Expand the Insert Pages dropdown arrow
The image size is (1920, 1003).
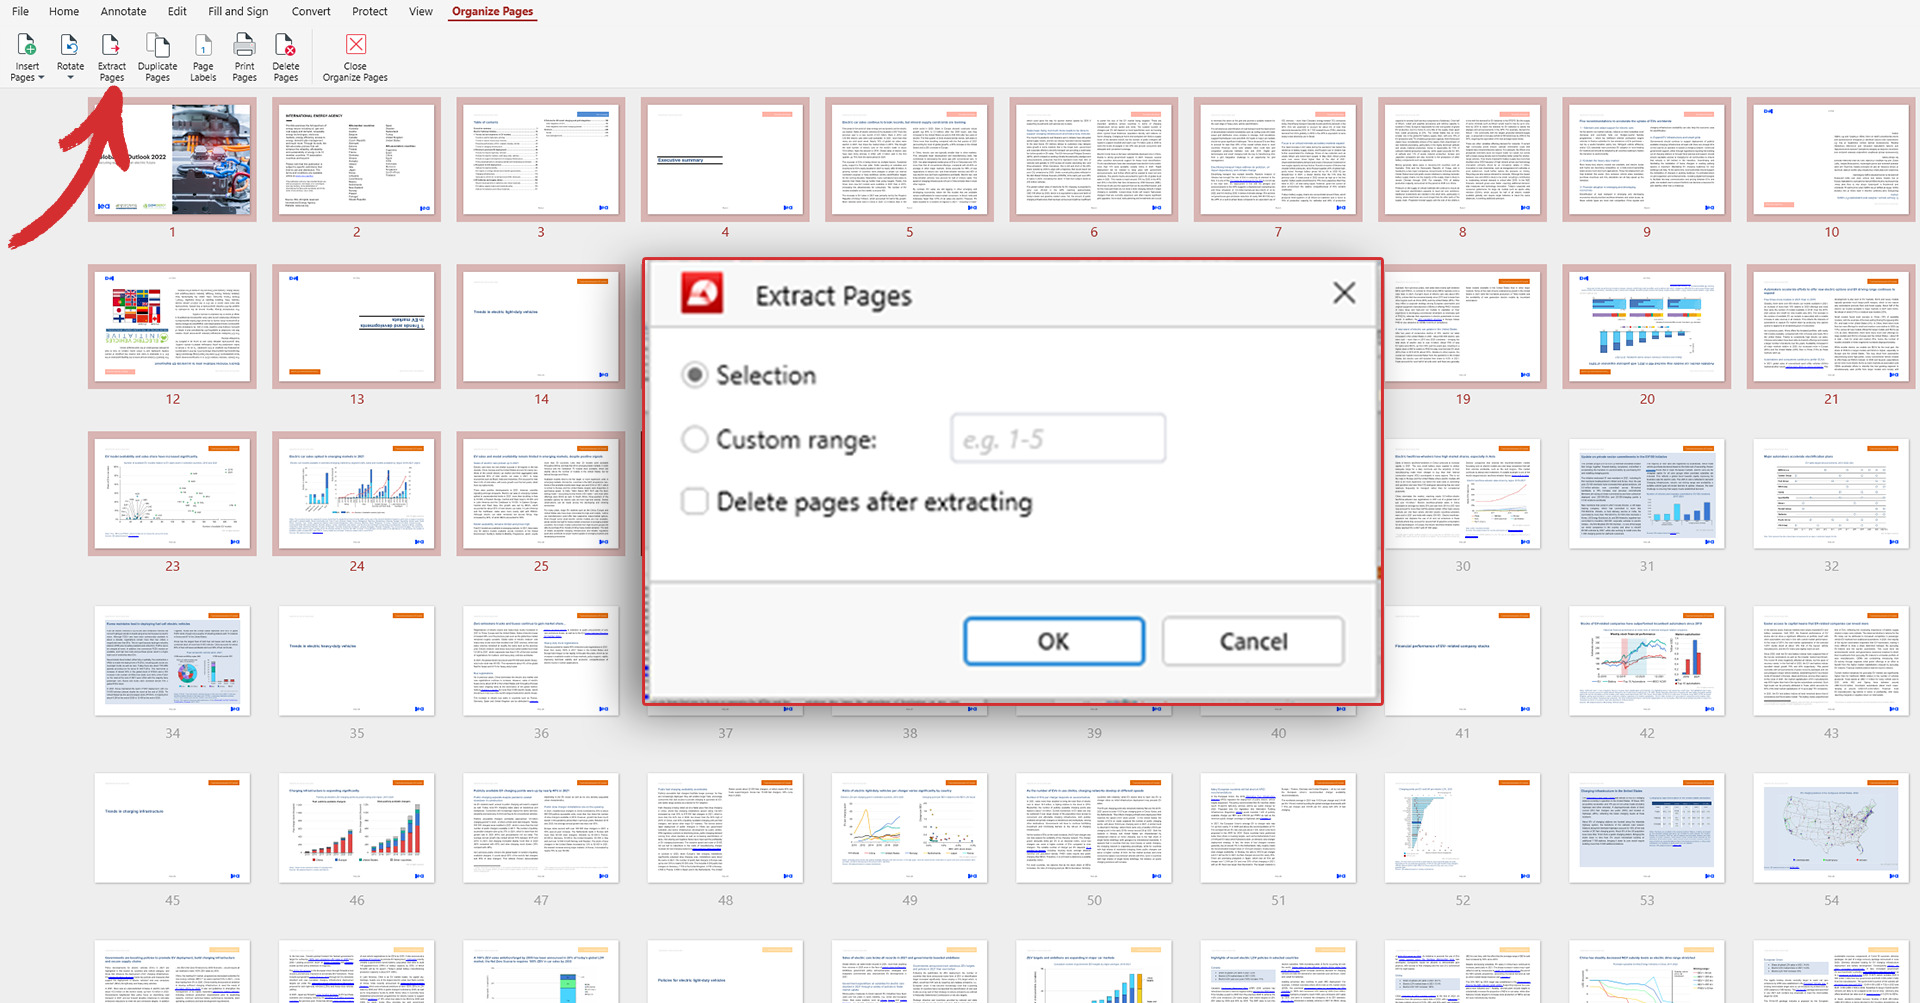pos(41,78)
